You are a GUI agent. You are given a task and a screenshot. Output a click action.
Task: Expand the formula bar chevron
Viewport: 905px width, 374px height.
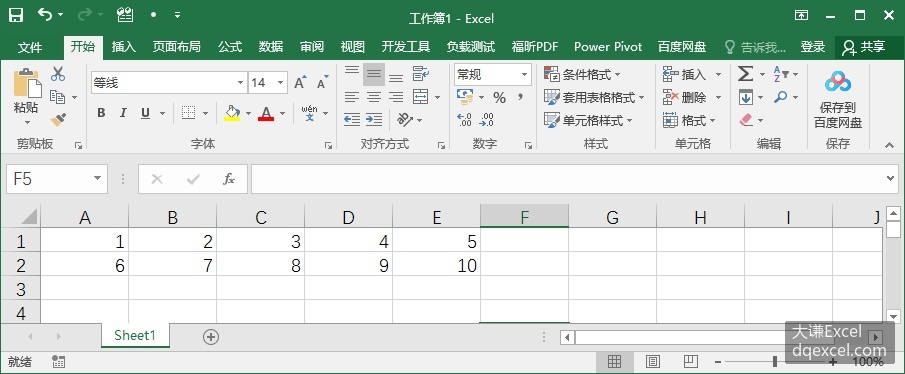coord(891,179)
